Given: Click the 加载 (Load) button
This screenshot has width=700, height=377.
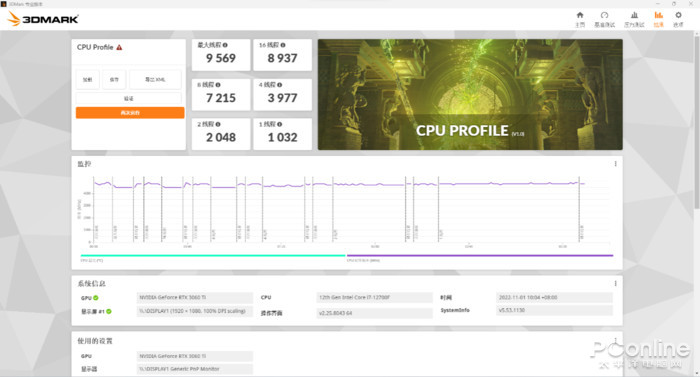Looking at the screenshot, I should click(87, 80).
